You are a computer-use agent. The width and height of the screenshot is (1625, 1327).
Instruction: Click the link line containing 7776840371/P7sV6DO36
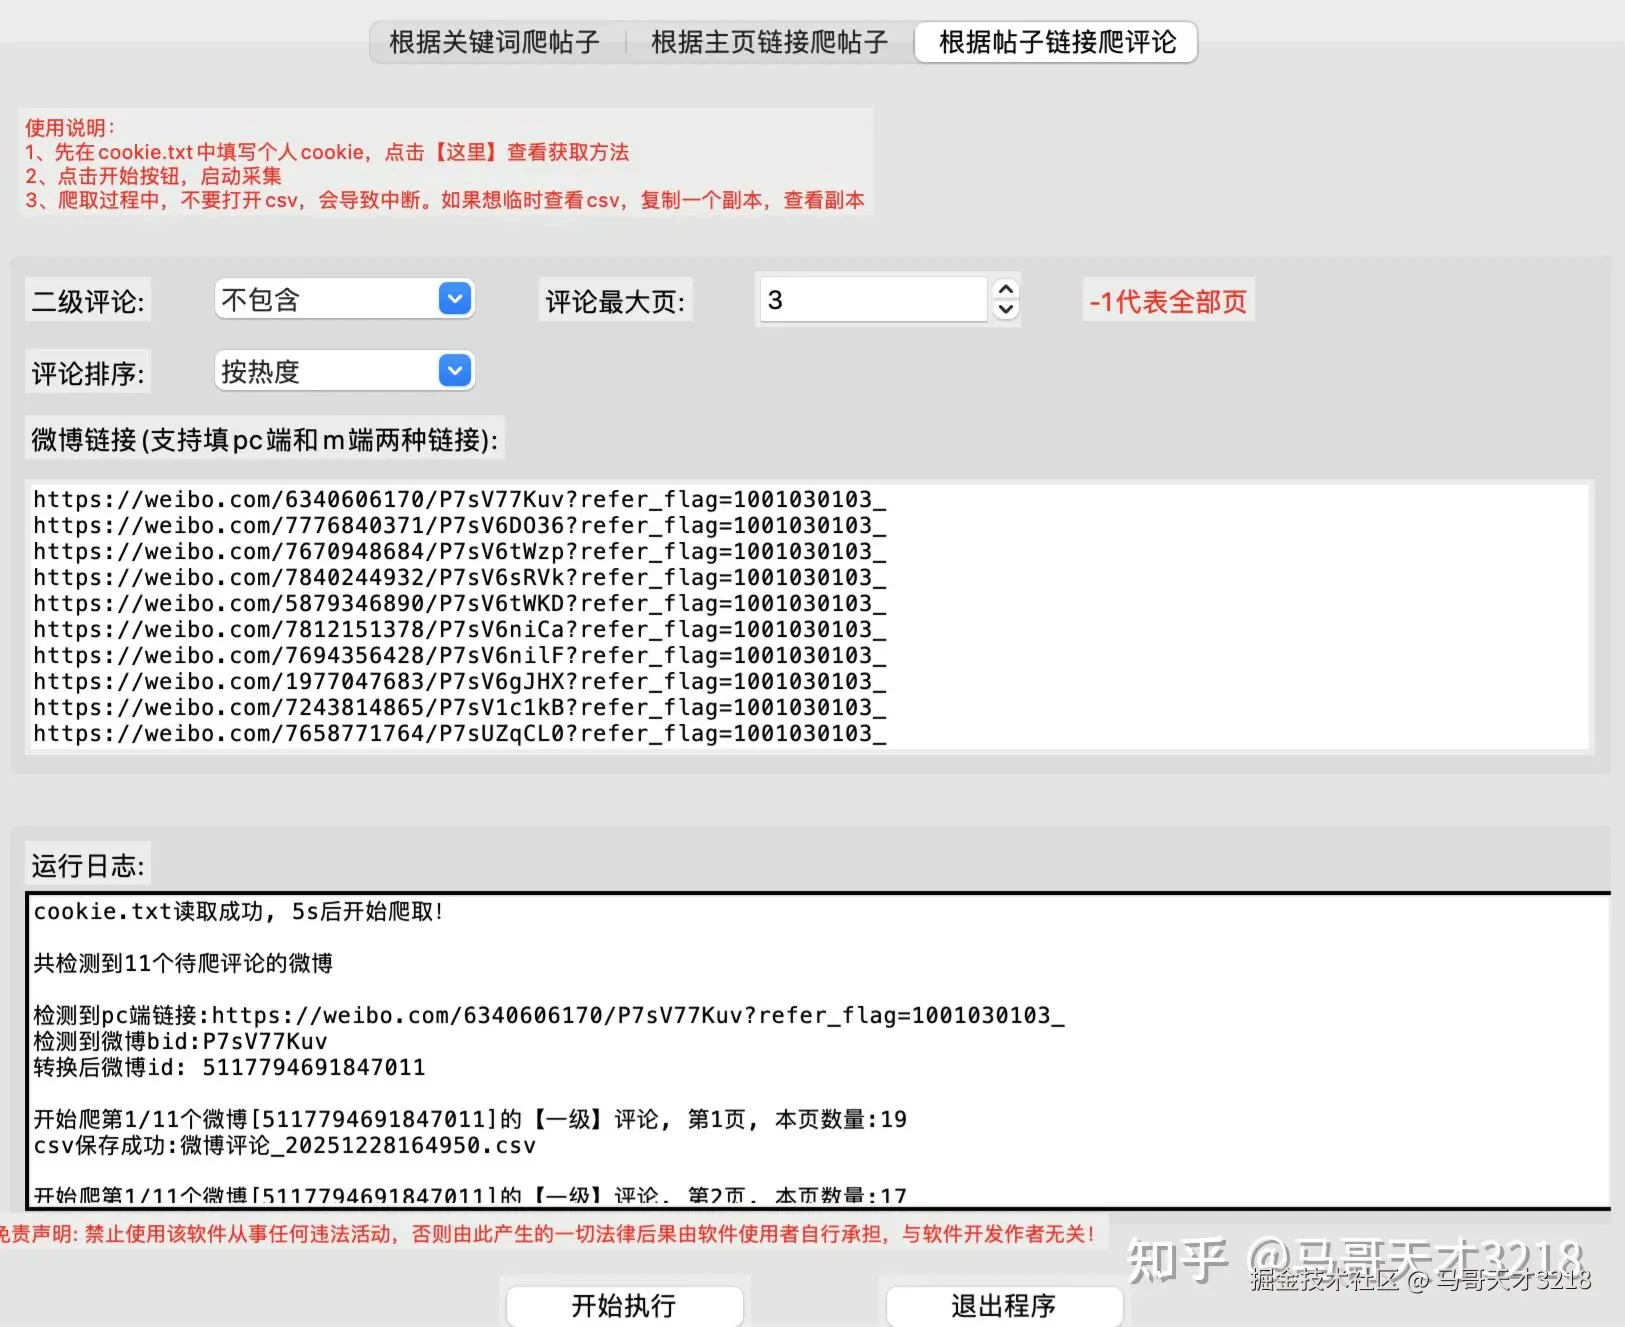click(x=459, y=525)
